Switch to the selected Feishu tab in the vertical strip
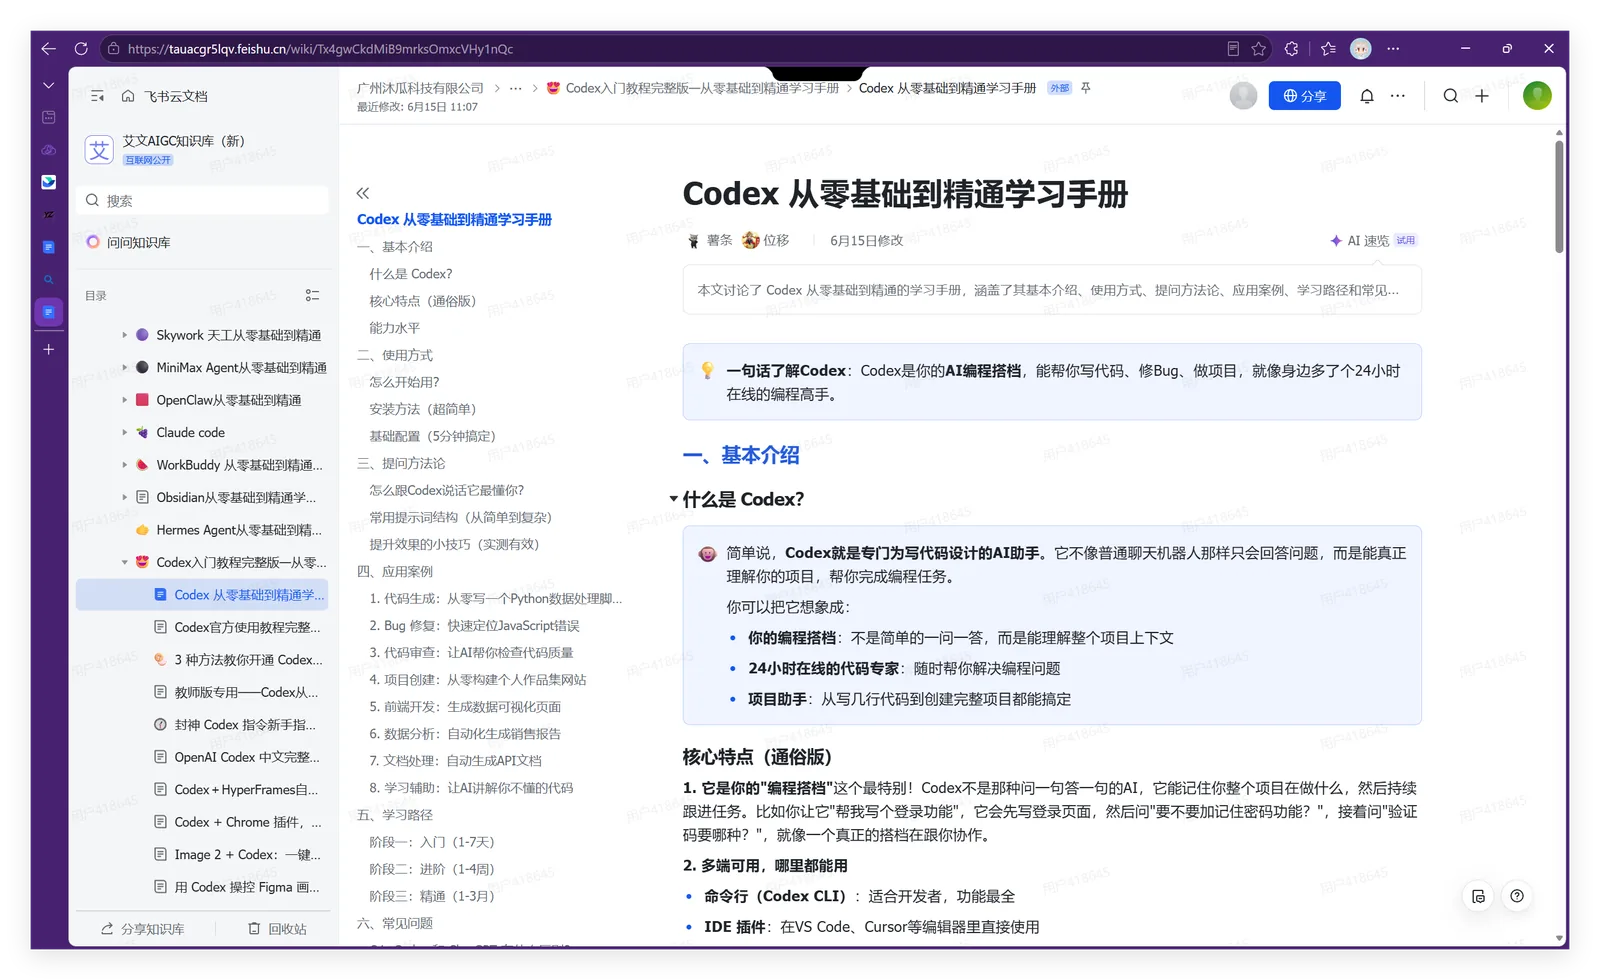The height and width of the screenshot is (980, 1600). click(49, 312)
